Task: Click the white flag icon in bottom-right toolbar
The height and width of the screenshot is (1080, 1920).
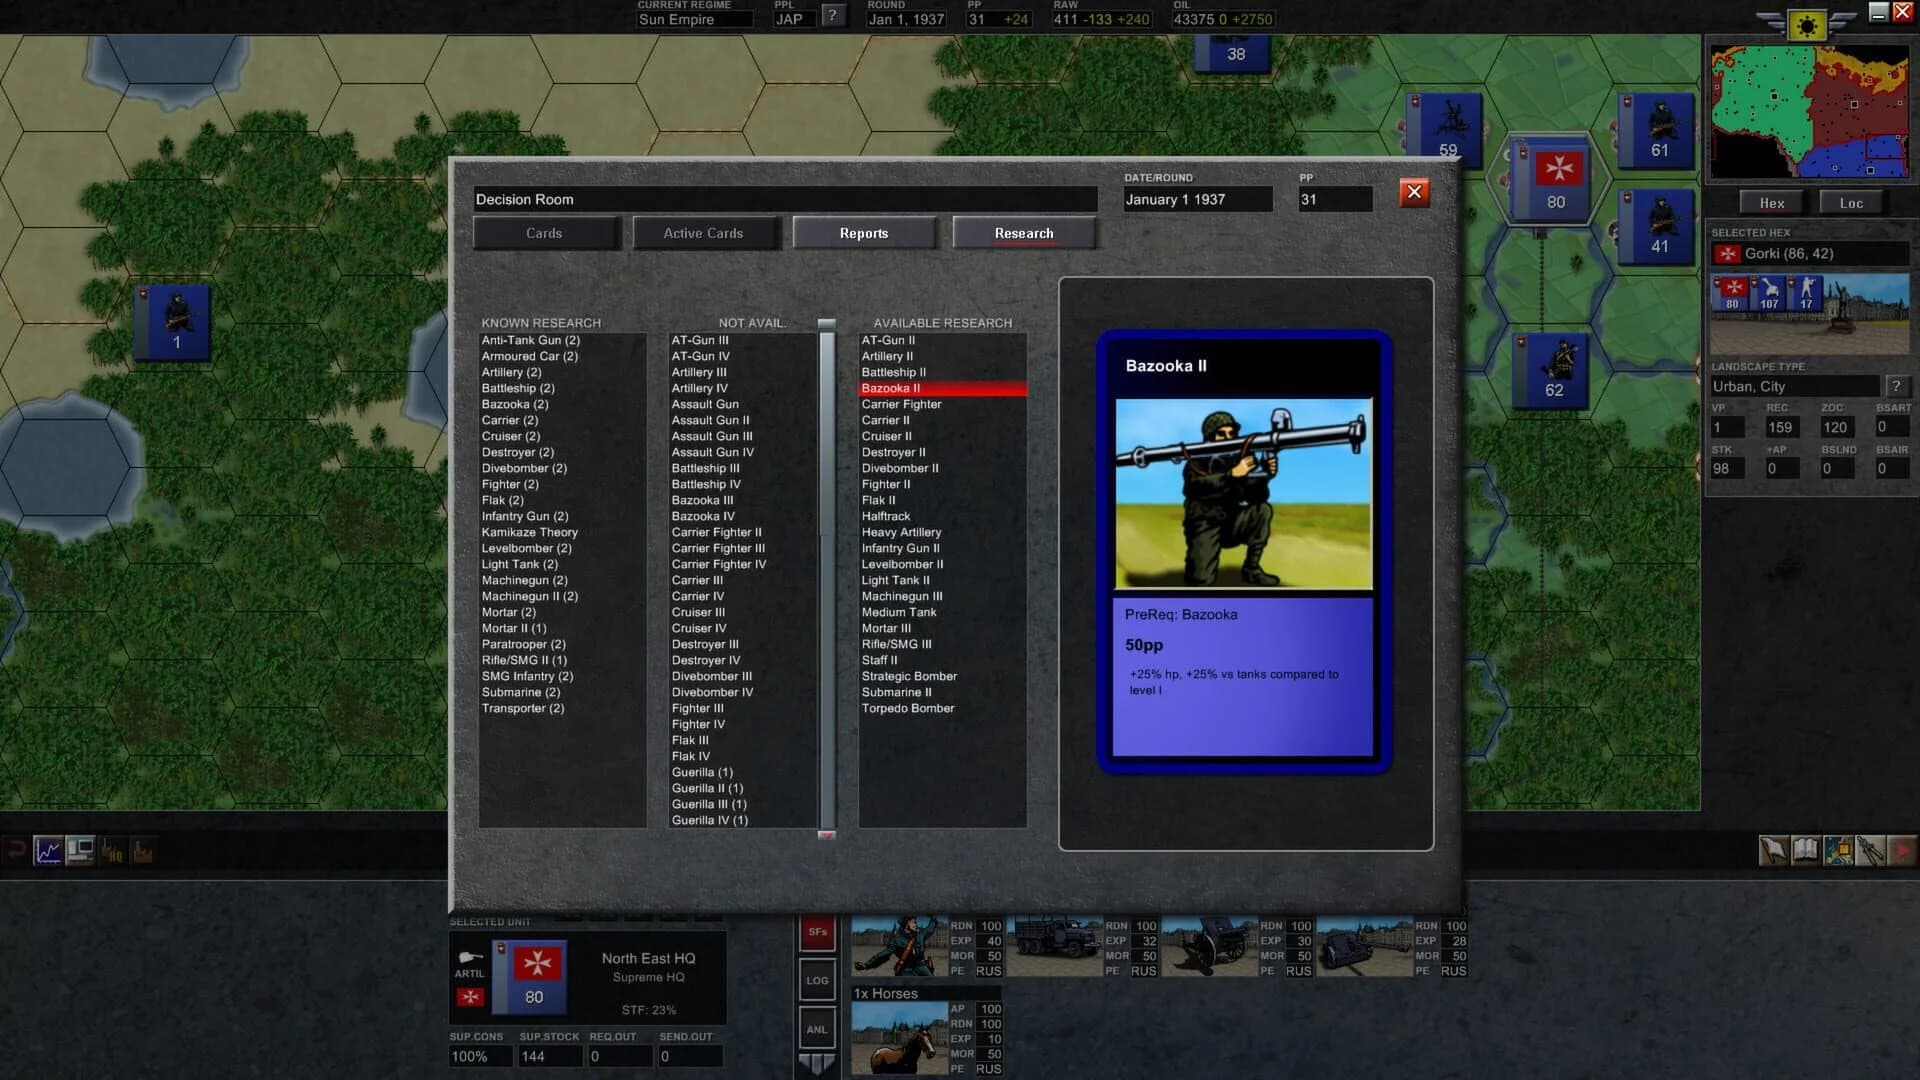Action: pos(1772,851)
